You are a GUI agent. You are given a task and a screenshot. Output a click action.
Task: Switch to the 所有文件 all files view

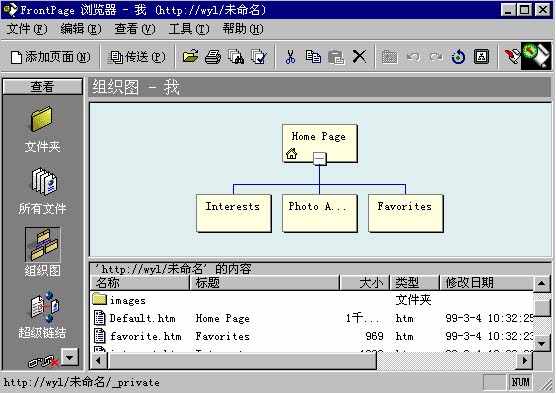pos(43,182)
